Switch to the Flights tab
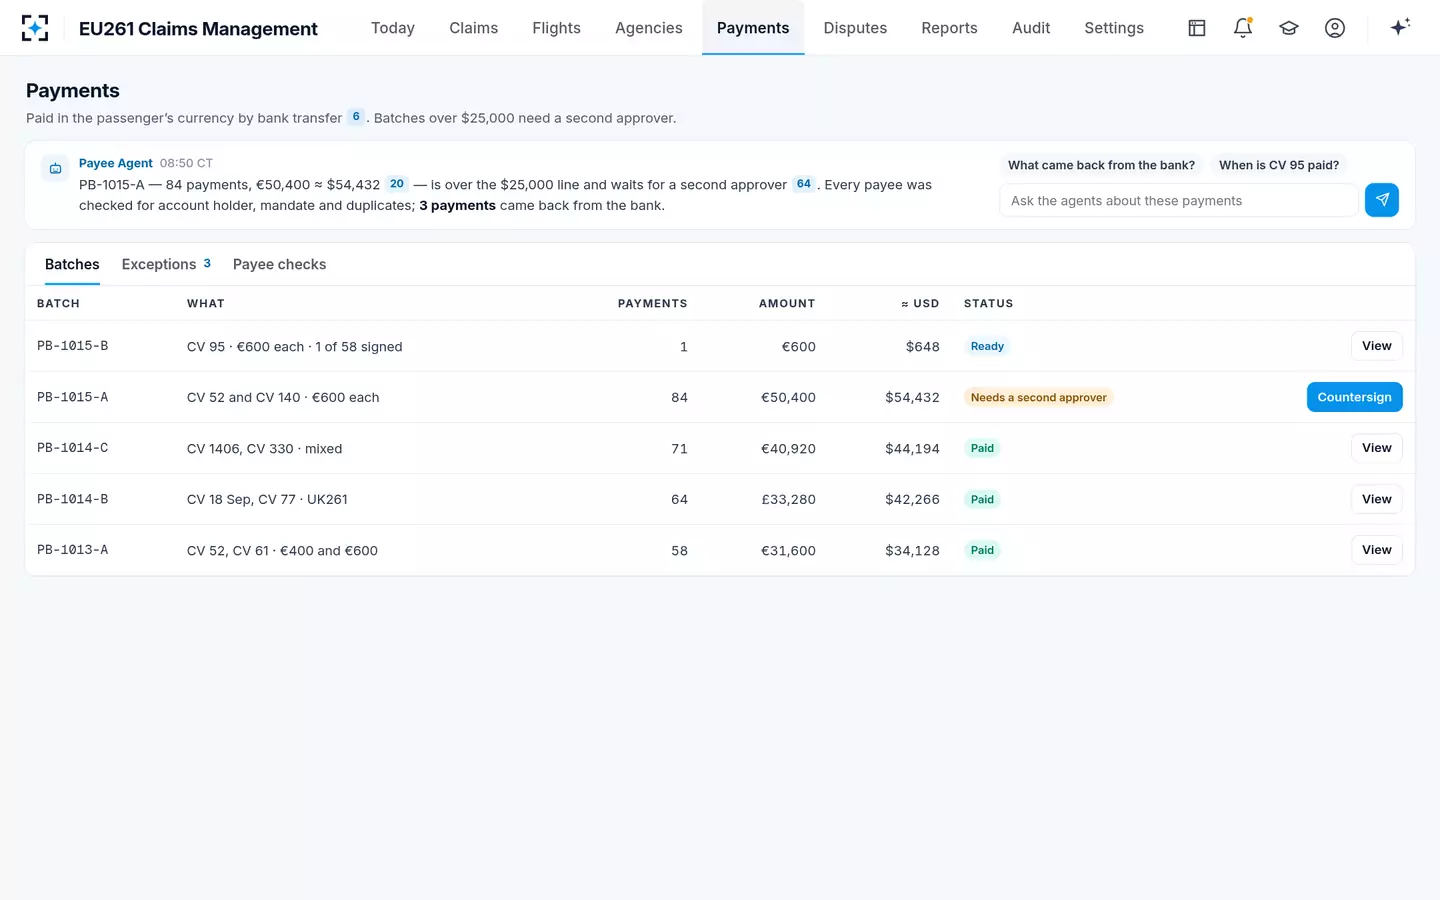The width and height of the screenshot is (1440, 900). 557,28
